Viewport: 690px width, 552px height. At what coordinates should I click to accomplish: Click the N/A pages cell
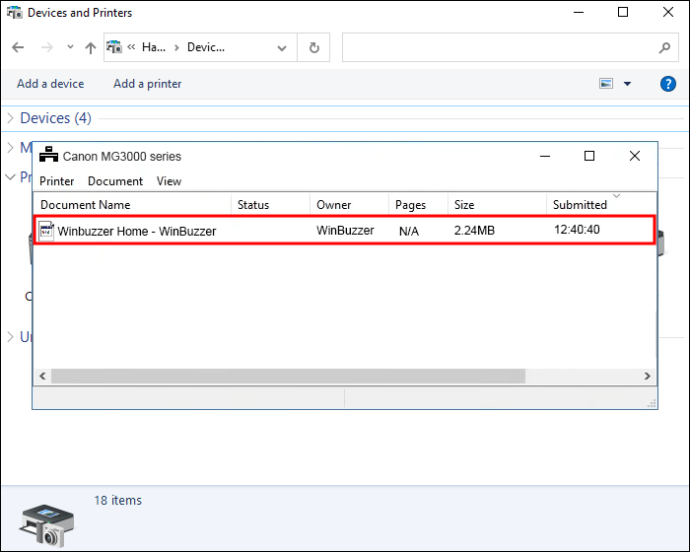tap(409, 231)
